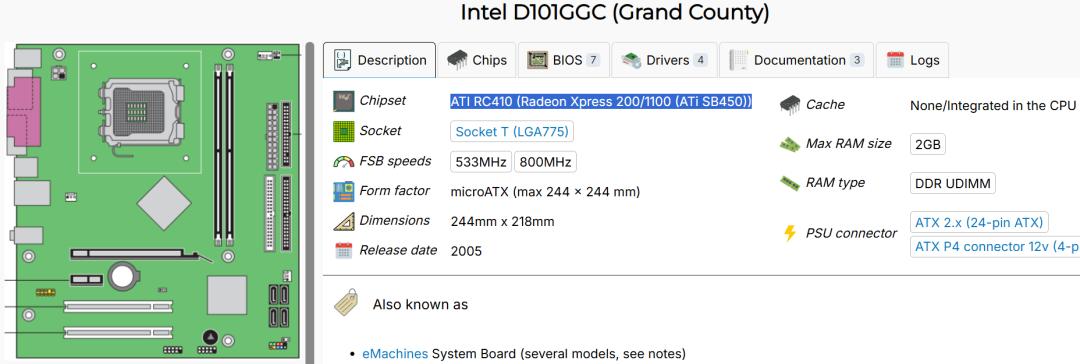Click the highlighted ATI RC410 chipset text
This screenshot has height=364, width=1080.
(x=601, y=101)
